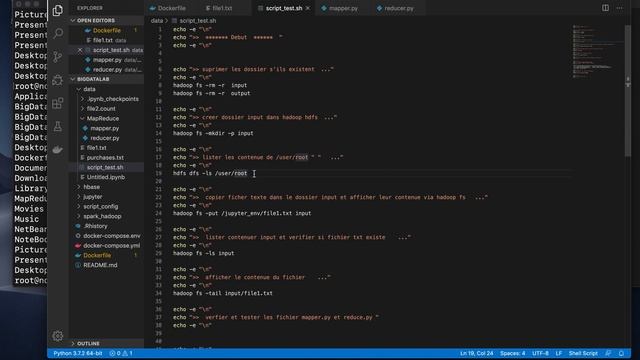Open README.md file
The height and width of the screenshot is (360, 640).
tap(107, 265)
